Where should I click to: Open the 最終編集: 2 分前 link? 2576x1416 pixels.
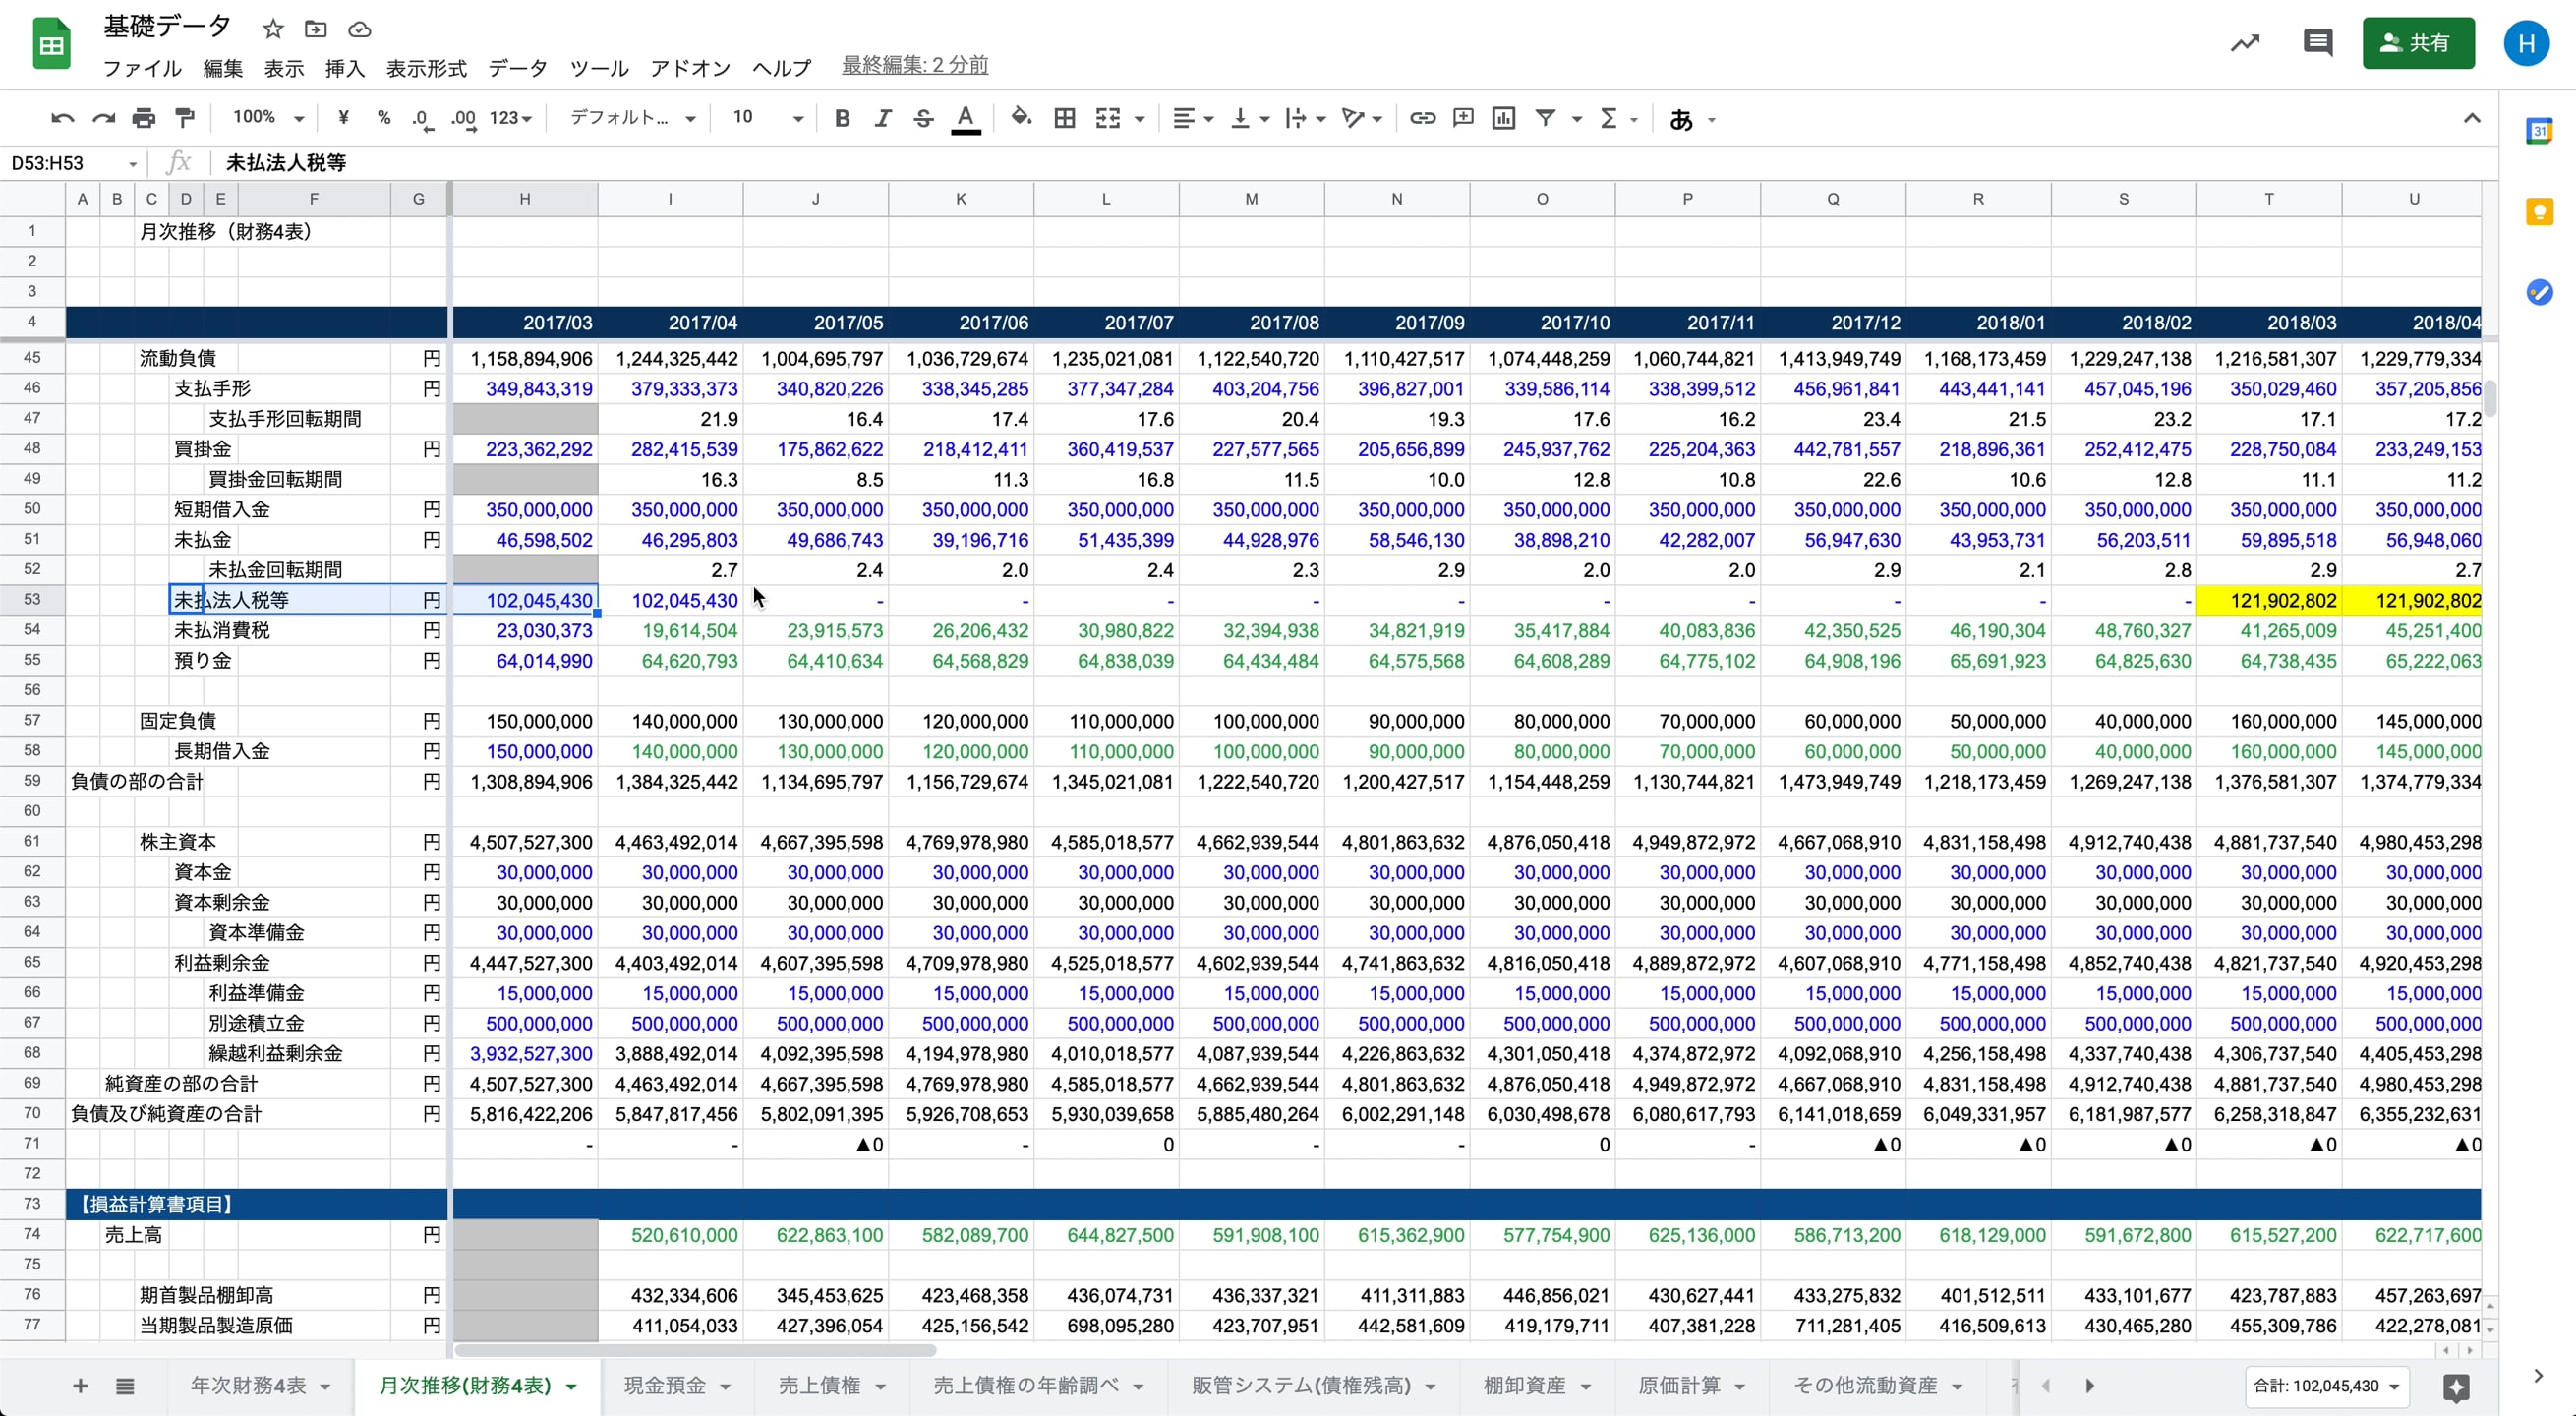(x=914, y=65)
